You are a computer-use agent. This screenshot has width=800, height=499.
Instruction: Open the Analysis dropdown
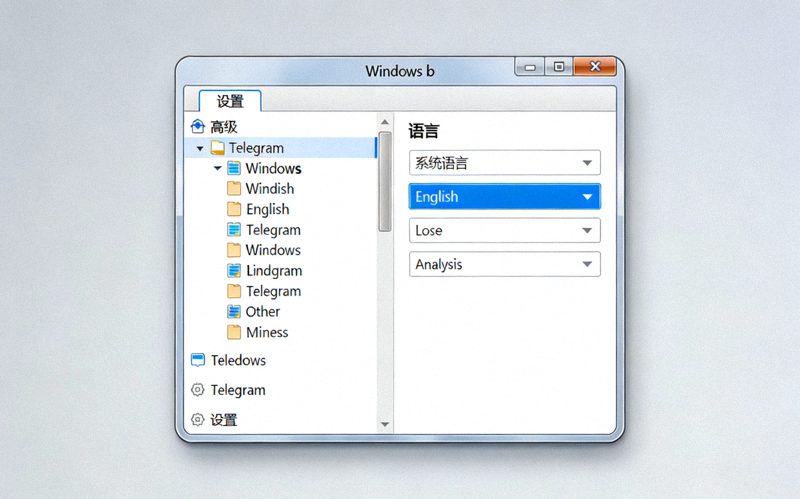point(505,264)
